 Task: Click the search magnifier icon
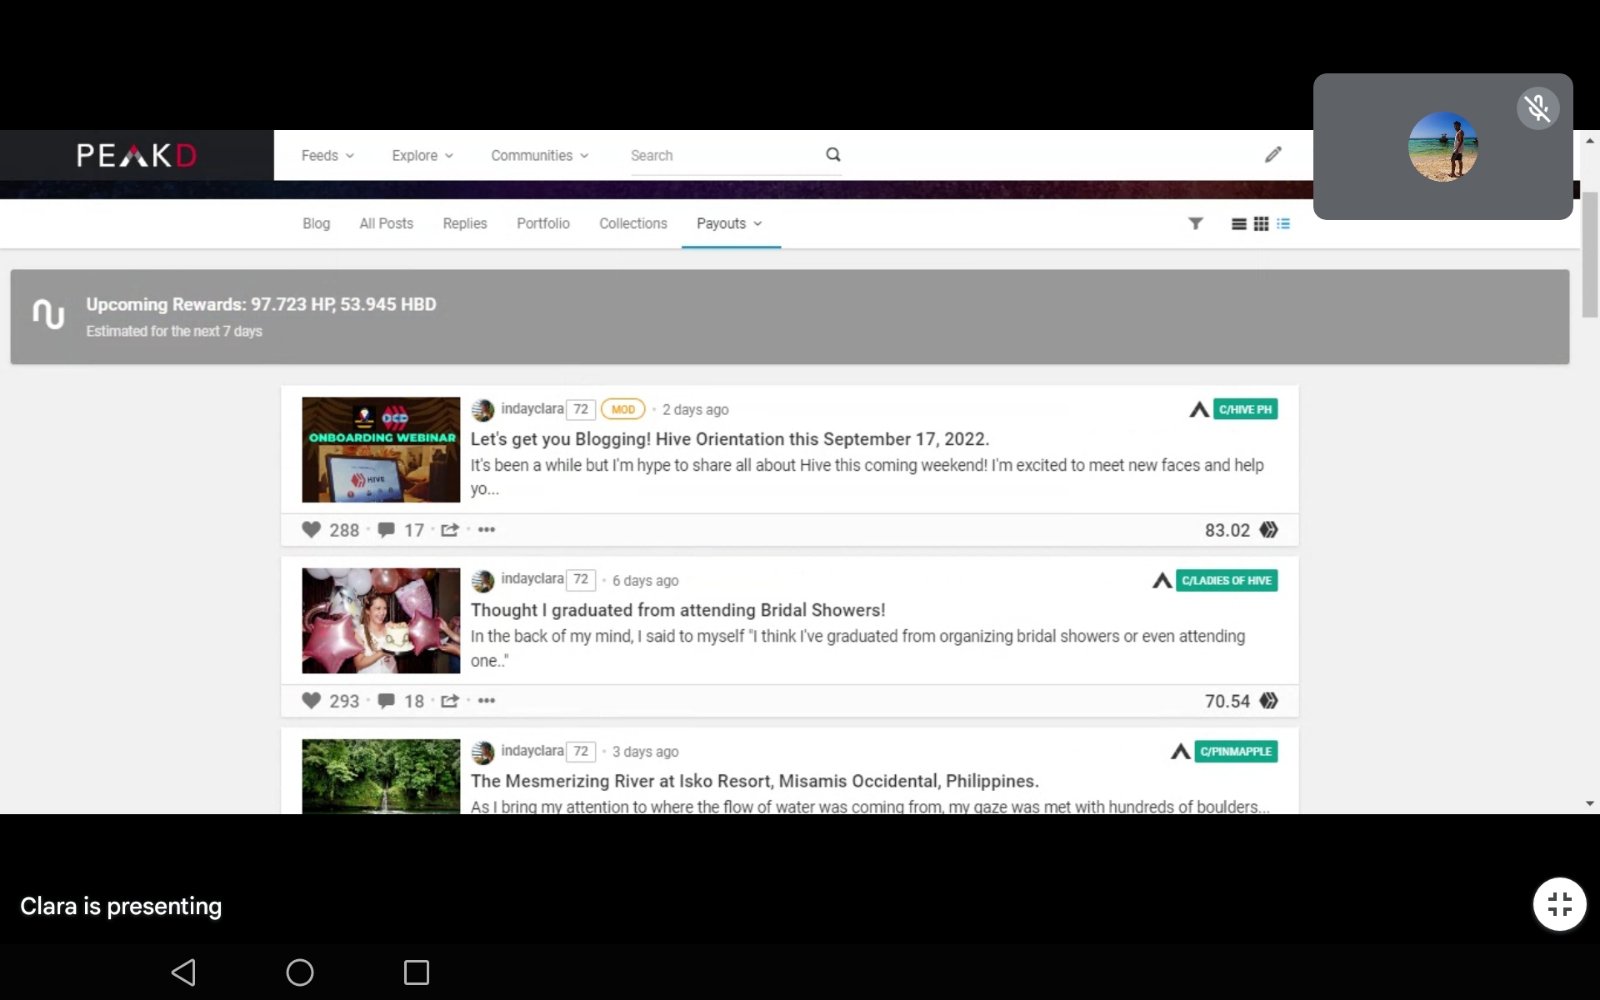tap(833, 154)
